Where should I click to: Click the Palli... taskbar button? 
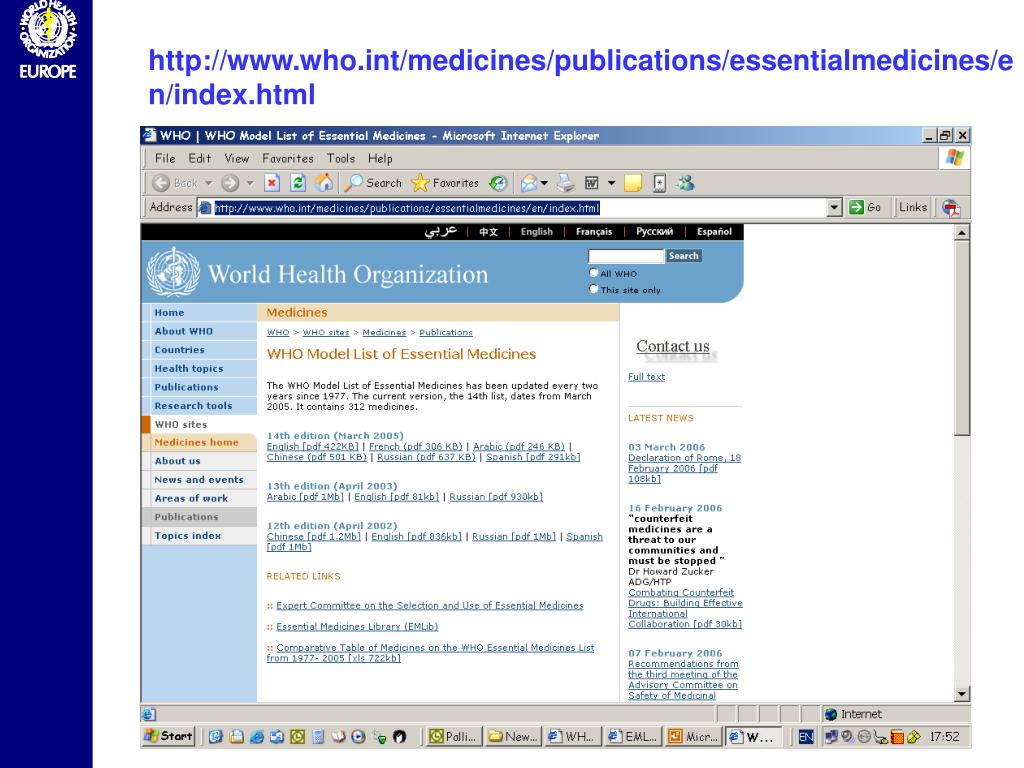coord(453,737)
